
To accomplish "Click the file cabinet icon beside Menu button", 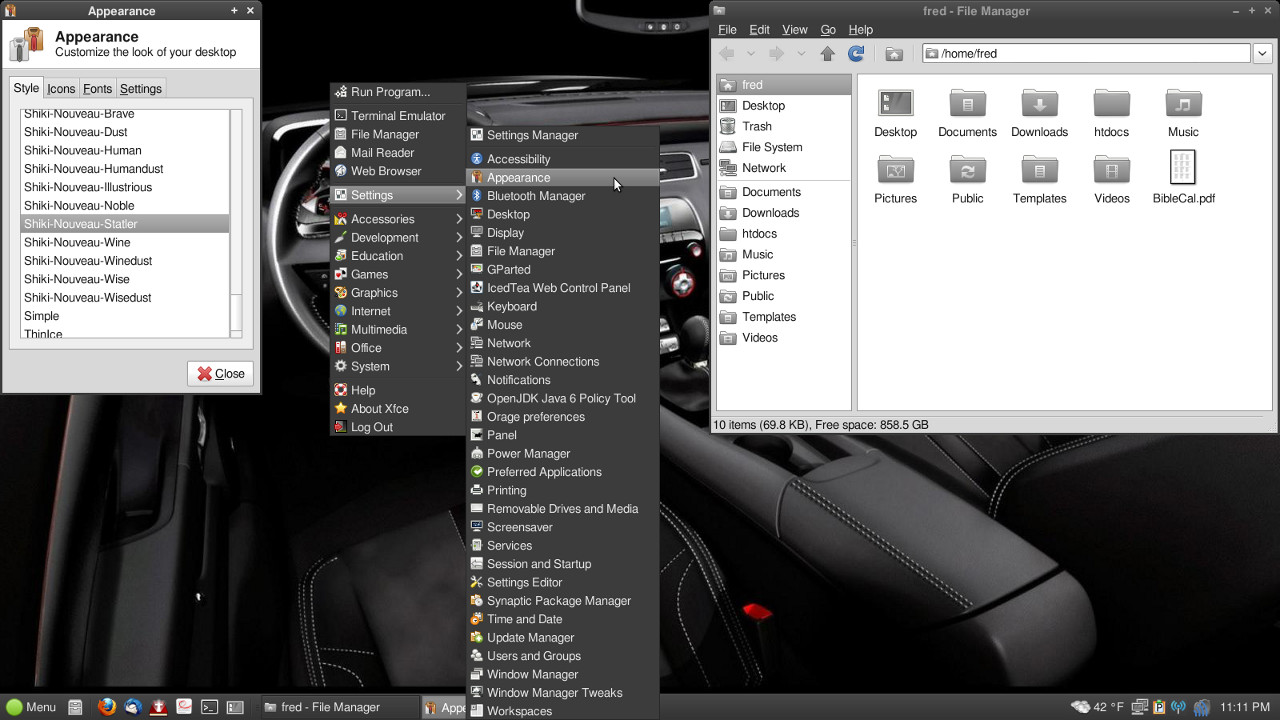I will (75, 707).
